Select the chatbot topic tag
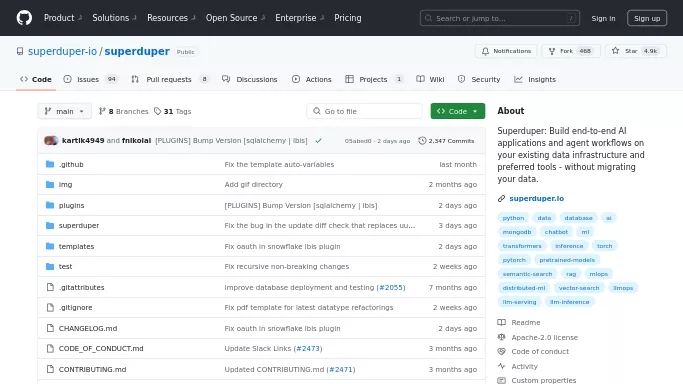Viewport: 683px width, 384px height. pos(556,232)
